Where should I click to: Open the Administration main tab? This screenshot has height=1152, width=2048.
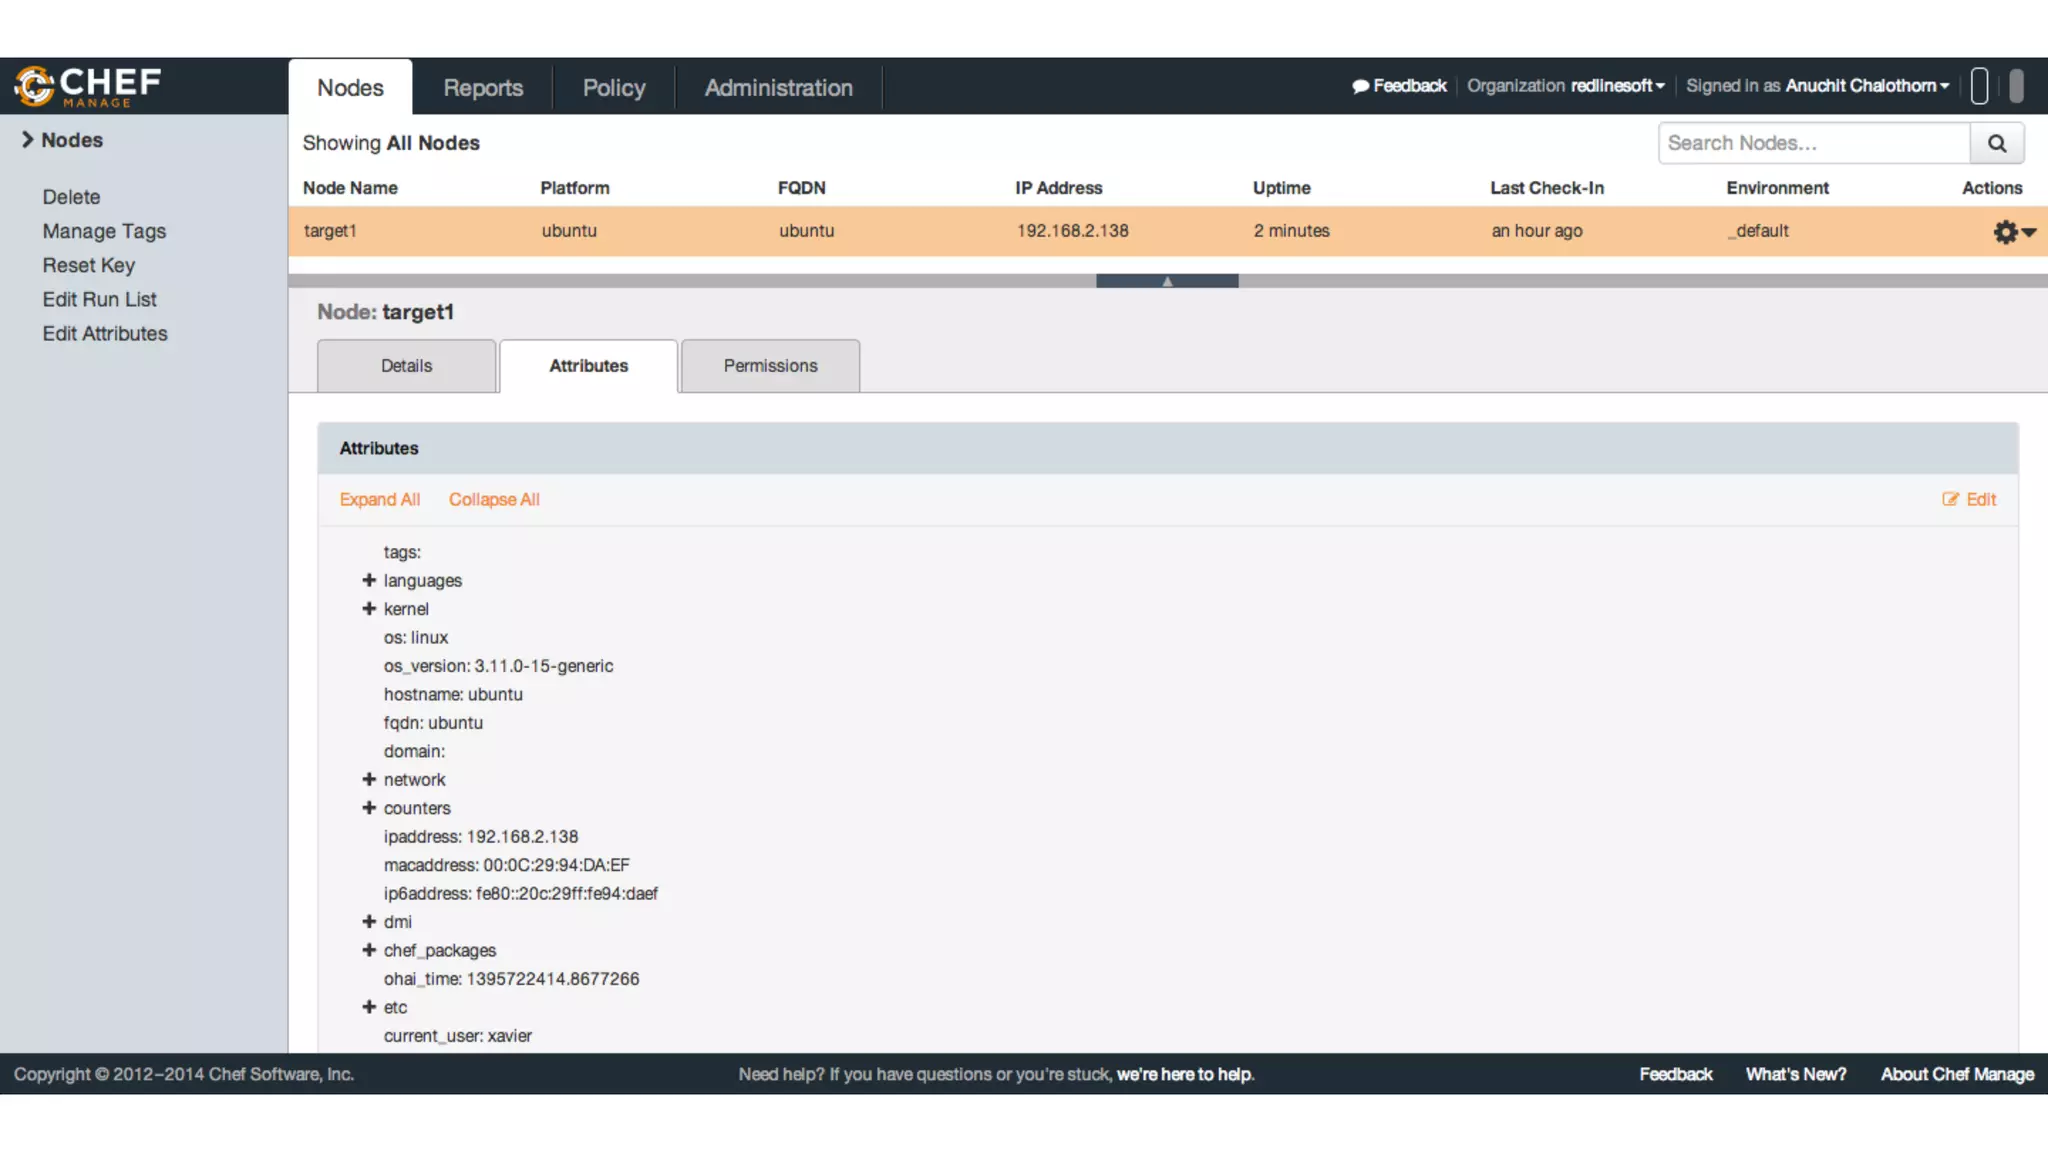tap(778, 87)
